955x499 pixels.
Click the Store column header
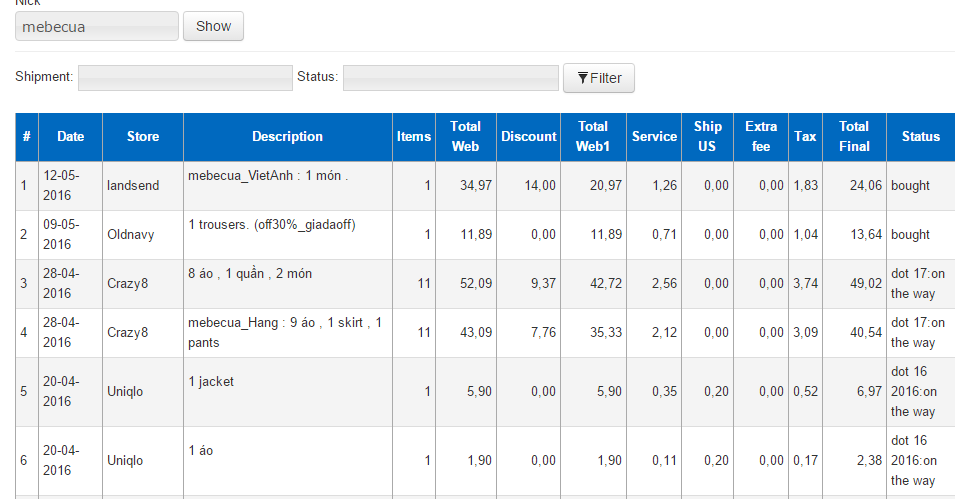(143, 137)
